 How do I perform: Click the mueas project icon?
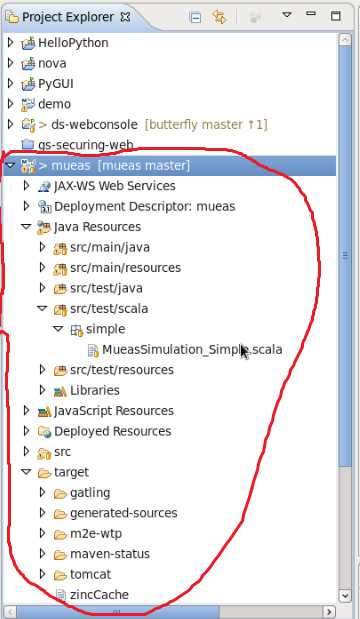(x=28, y=166)
